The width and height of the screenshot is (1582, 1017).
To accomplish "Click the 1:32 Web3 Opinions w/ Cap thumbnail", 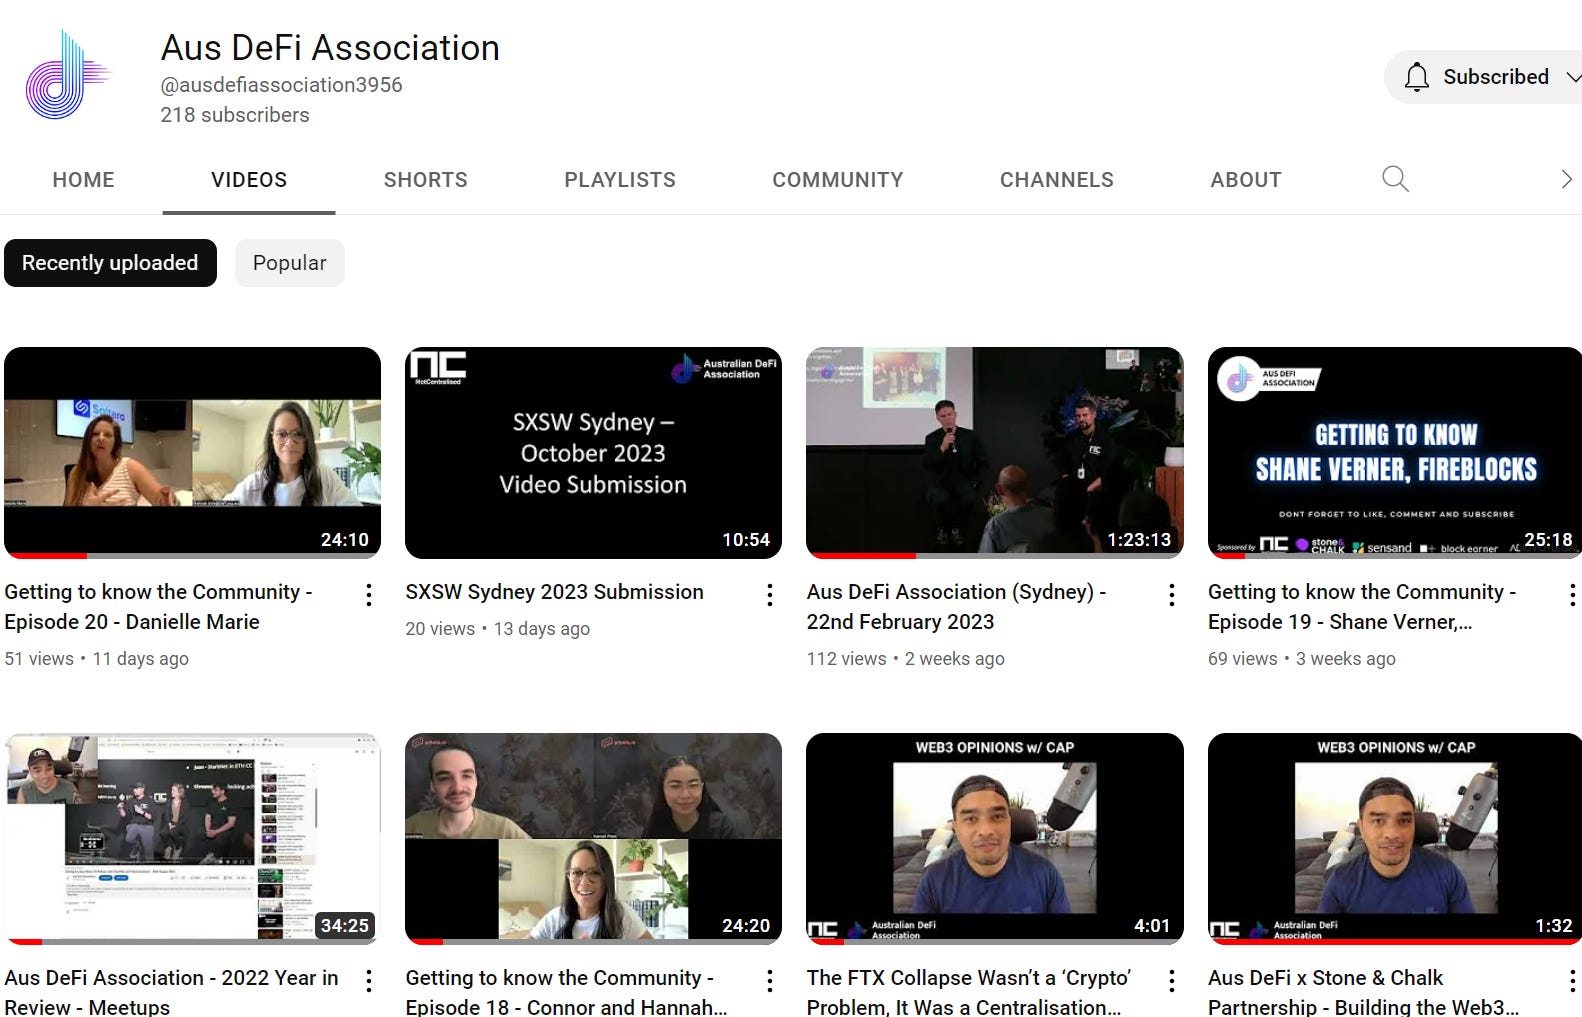I will [1395, 838].
